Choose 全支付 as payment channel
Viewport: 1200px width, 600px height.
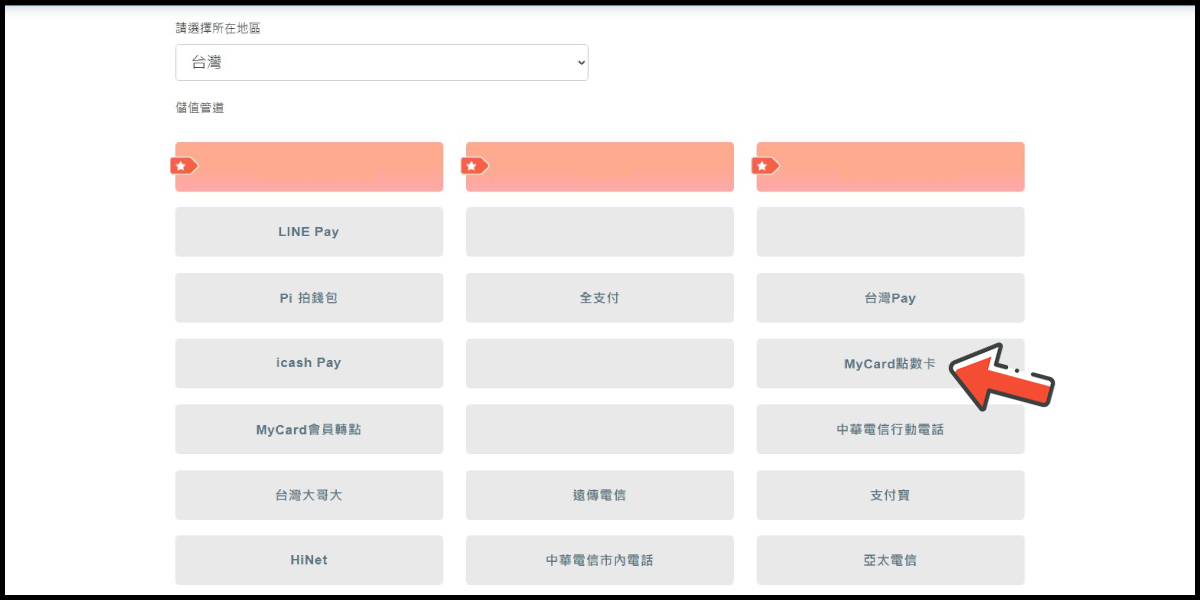[x=600, y=298]
